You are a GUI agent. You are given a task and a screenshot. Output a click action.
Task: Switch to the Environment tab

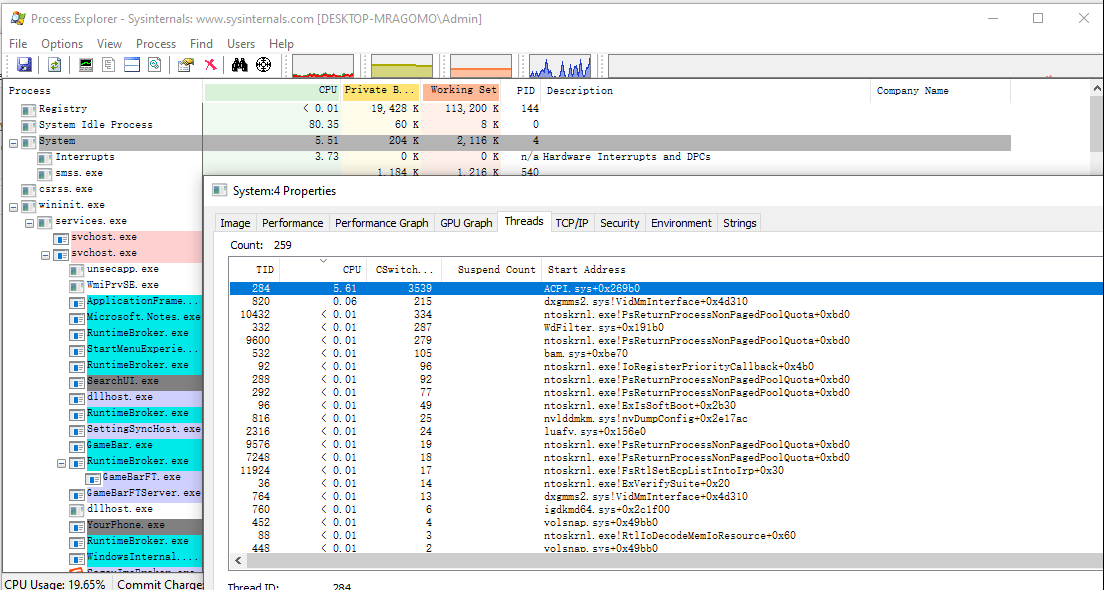(x=682, y=222)
